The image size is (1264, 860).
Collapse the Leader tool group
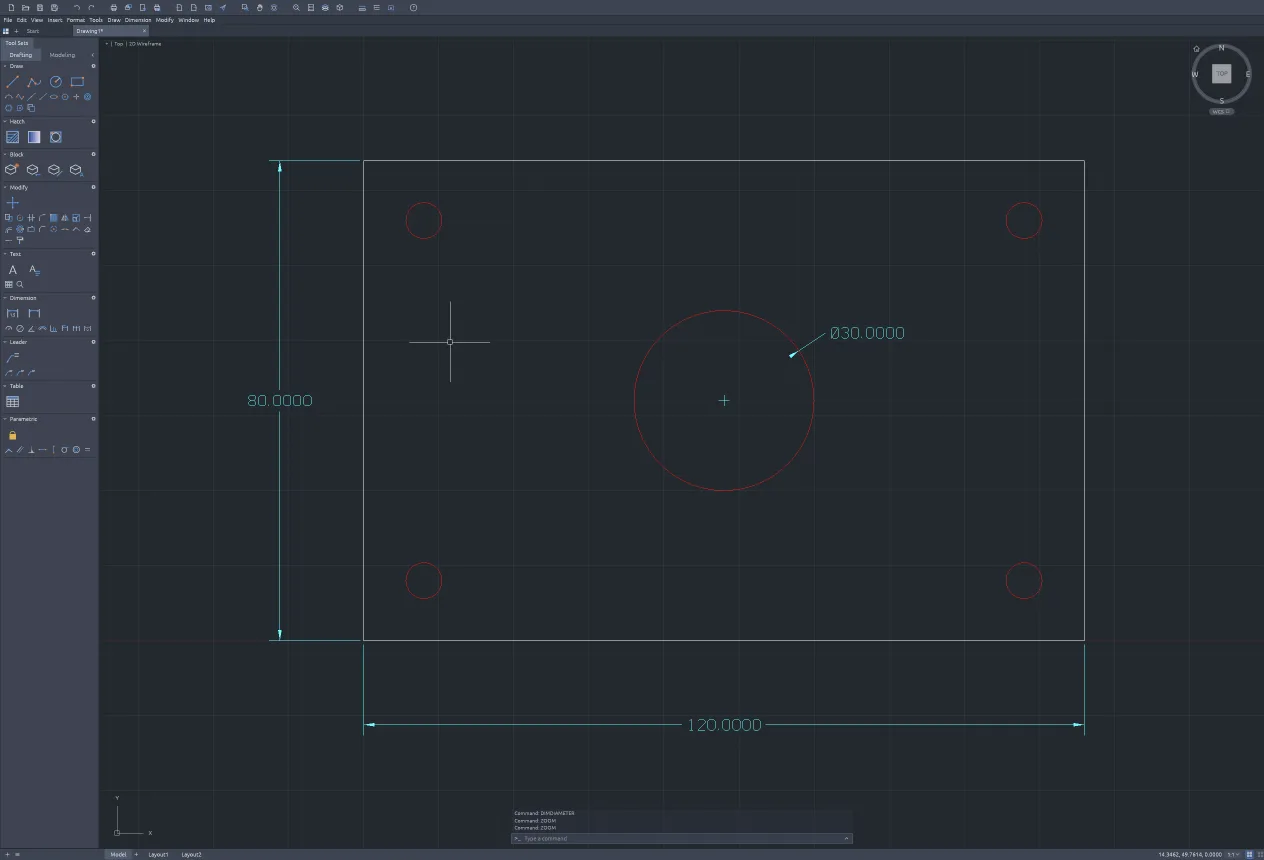5,342
